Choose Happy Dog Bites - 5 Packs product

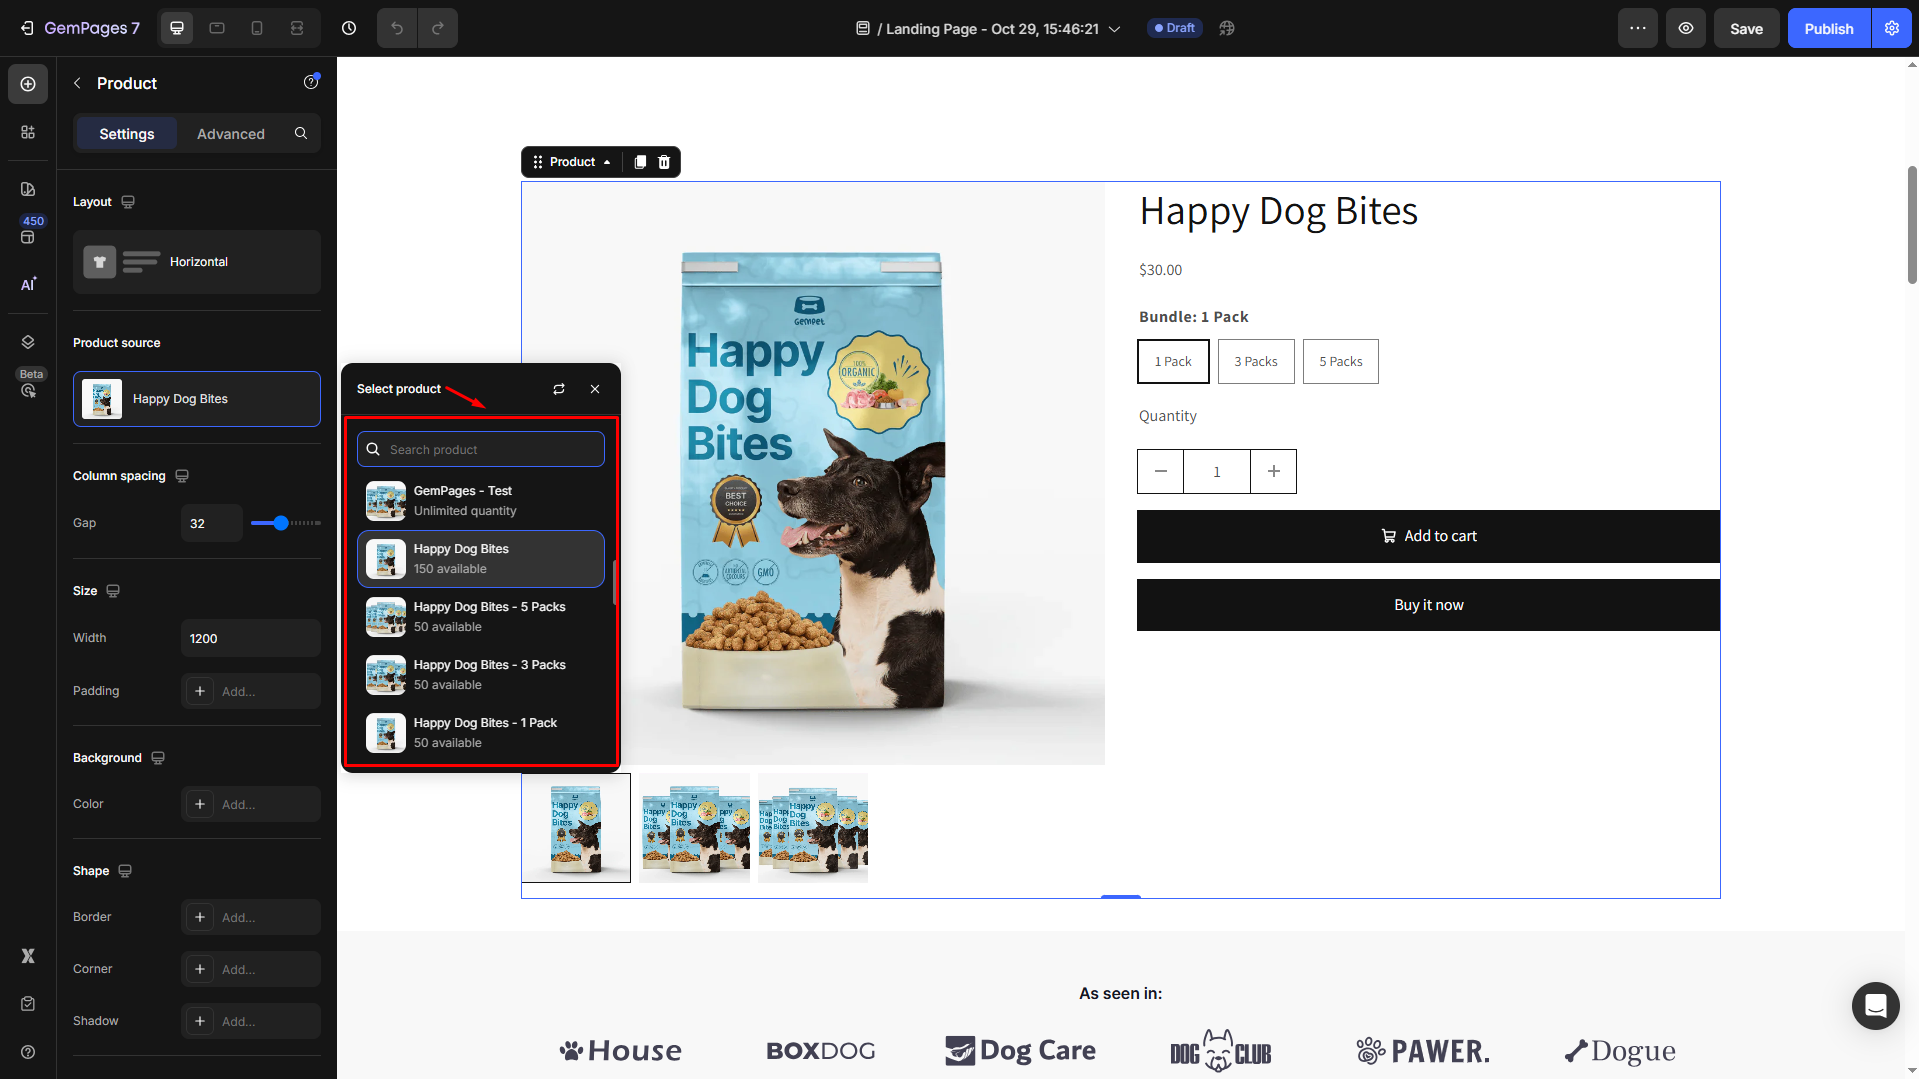point(481,617)
